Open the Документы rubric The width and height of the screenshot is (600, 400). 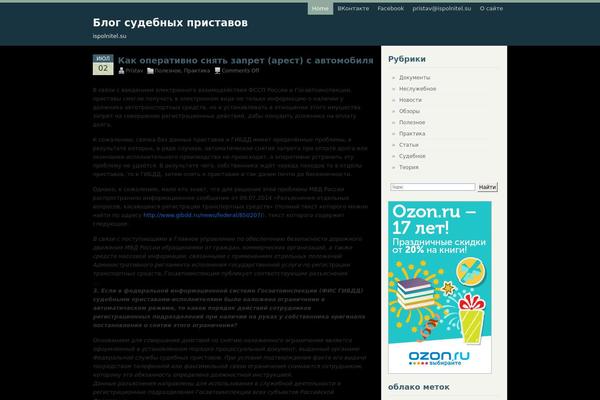414,77
